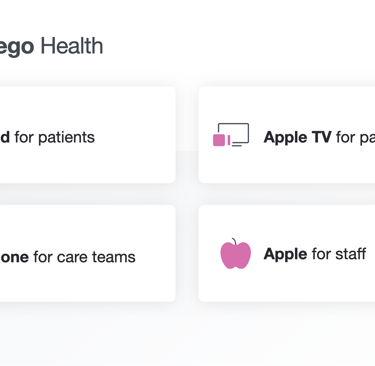Click the bold 'Apple' label for staff
The image size is (375, 366).
(285, 254)
